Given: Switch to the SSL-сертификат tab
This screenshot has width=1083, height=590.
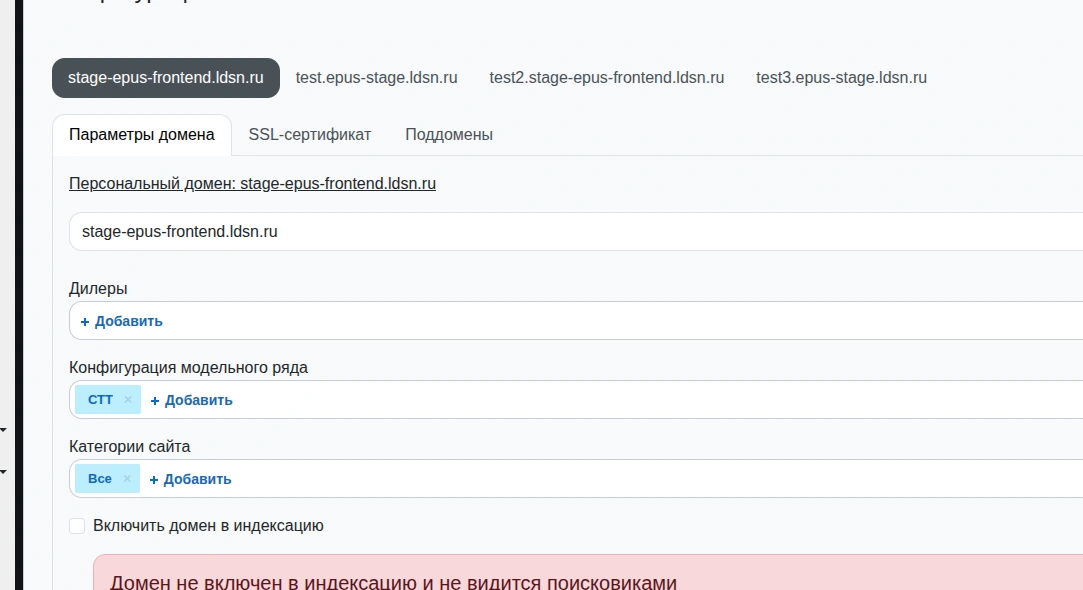Looking at the screenshot, I should (x=310, y=135).
